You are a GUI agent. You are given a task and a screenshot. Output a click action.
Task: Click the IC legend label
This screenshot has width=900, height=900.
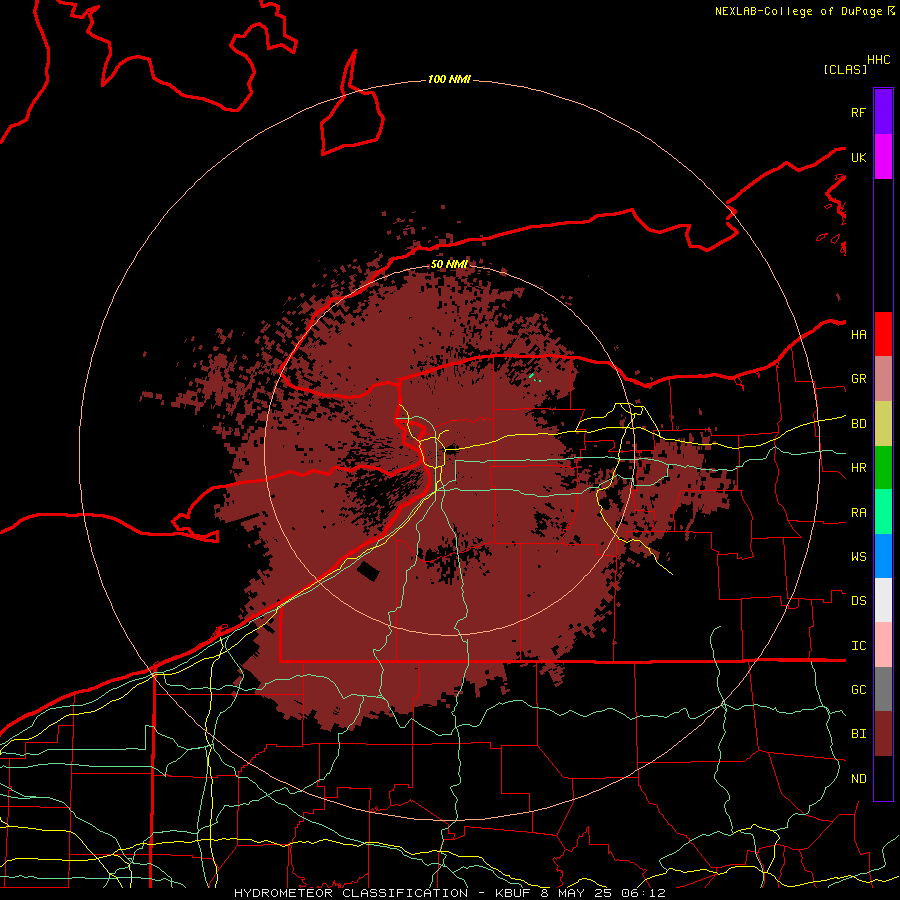(858, 645)
